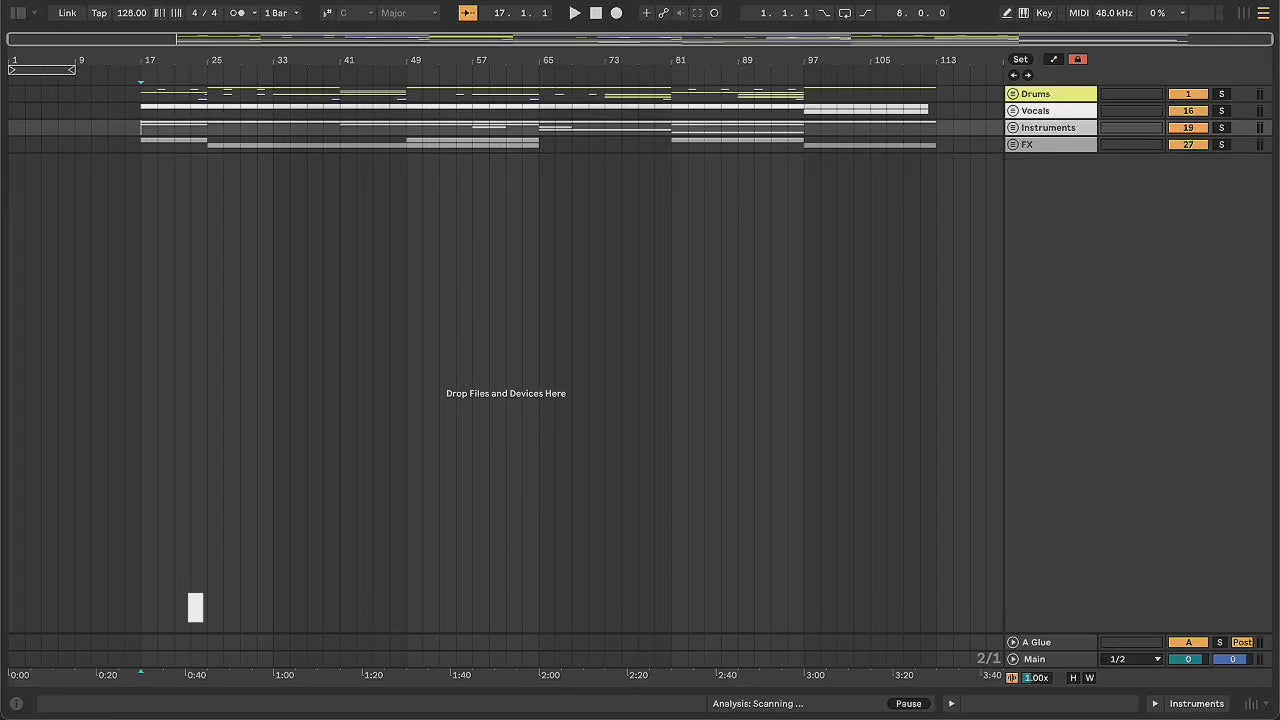Viewport: 1280px width, 720px height.
Task: Toggle the orange Follow playback icon
Action: pos(467,13)
